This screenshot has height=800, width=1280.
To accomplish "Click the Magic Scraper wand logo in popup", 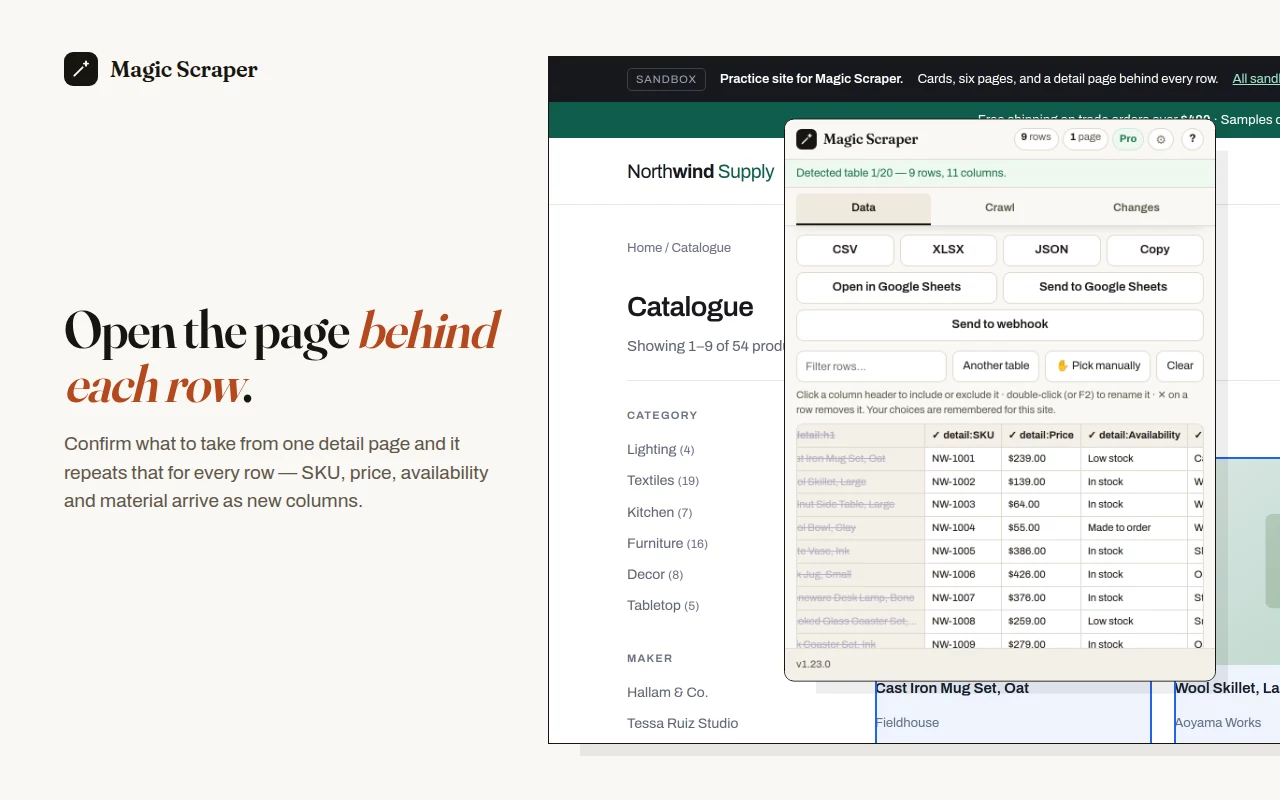I will pyautogui.click(x=806, y=139).
